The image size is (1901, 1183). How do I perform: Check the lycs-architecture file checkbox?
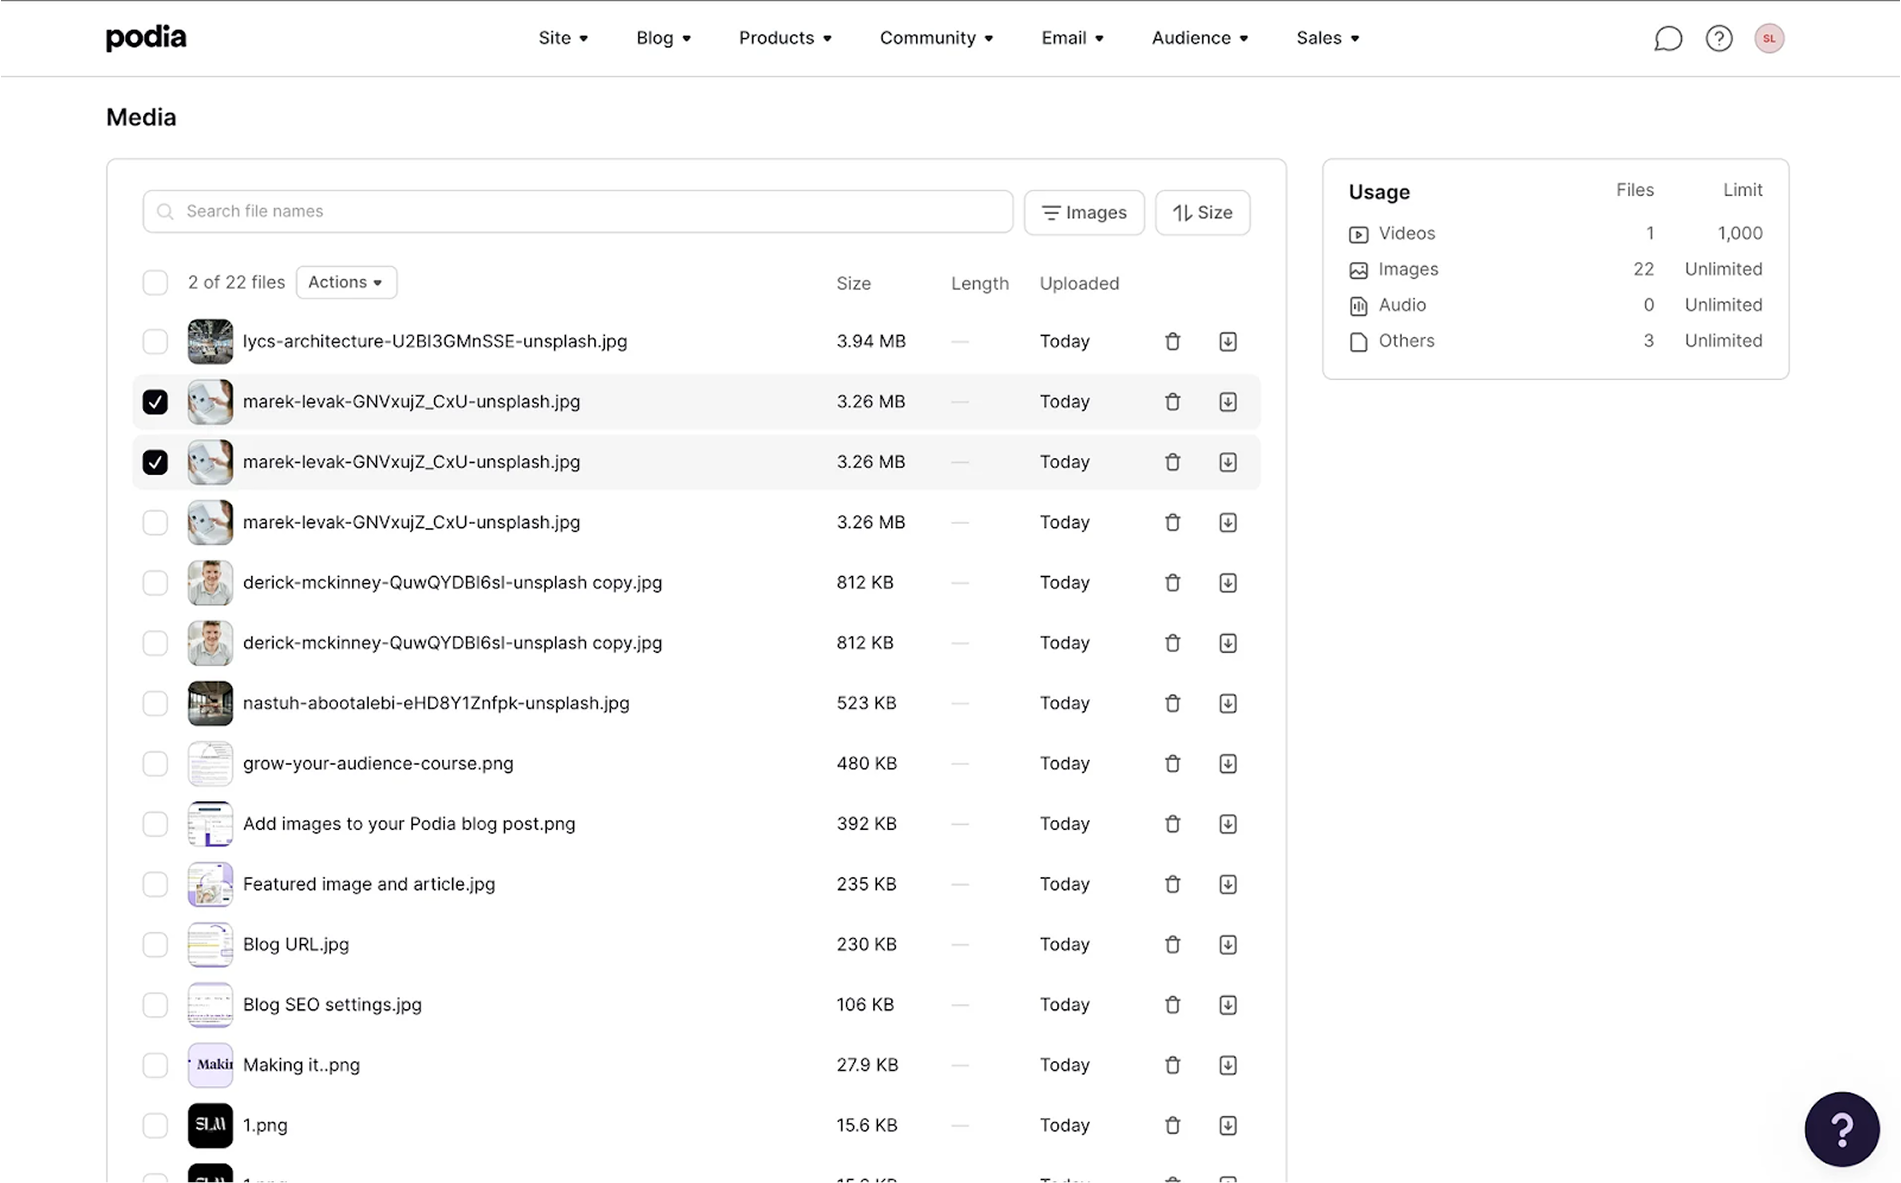click(155, 342)
